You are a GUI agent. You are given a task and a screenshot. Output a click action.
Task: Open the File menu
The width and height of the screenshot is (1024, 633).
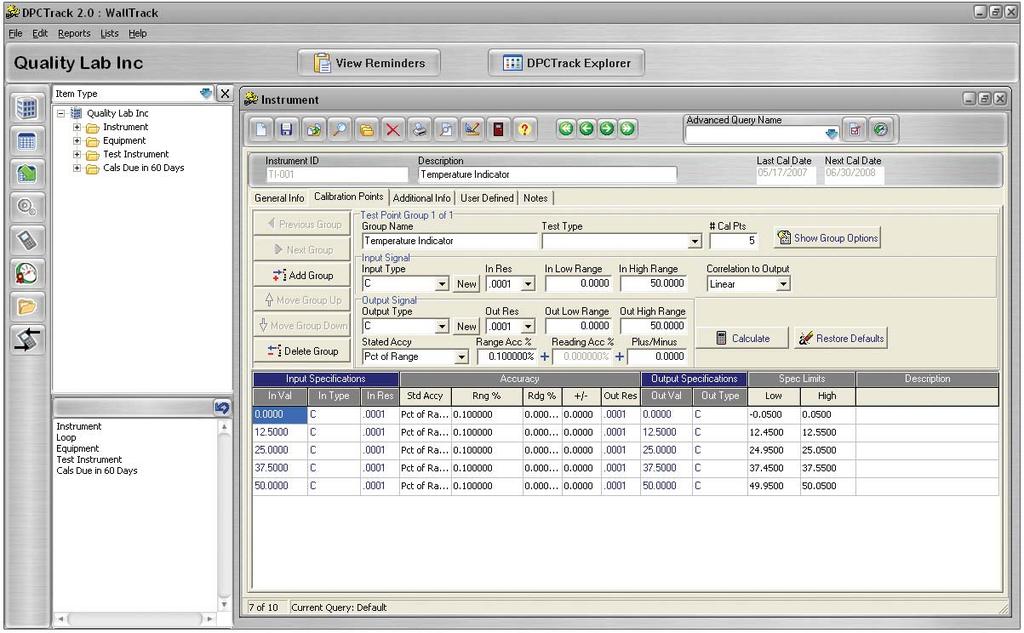point(16,33)
